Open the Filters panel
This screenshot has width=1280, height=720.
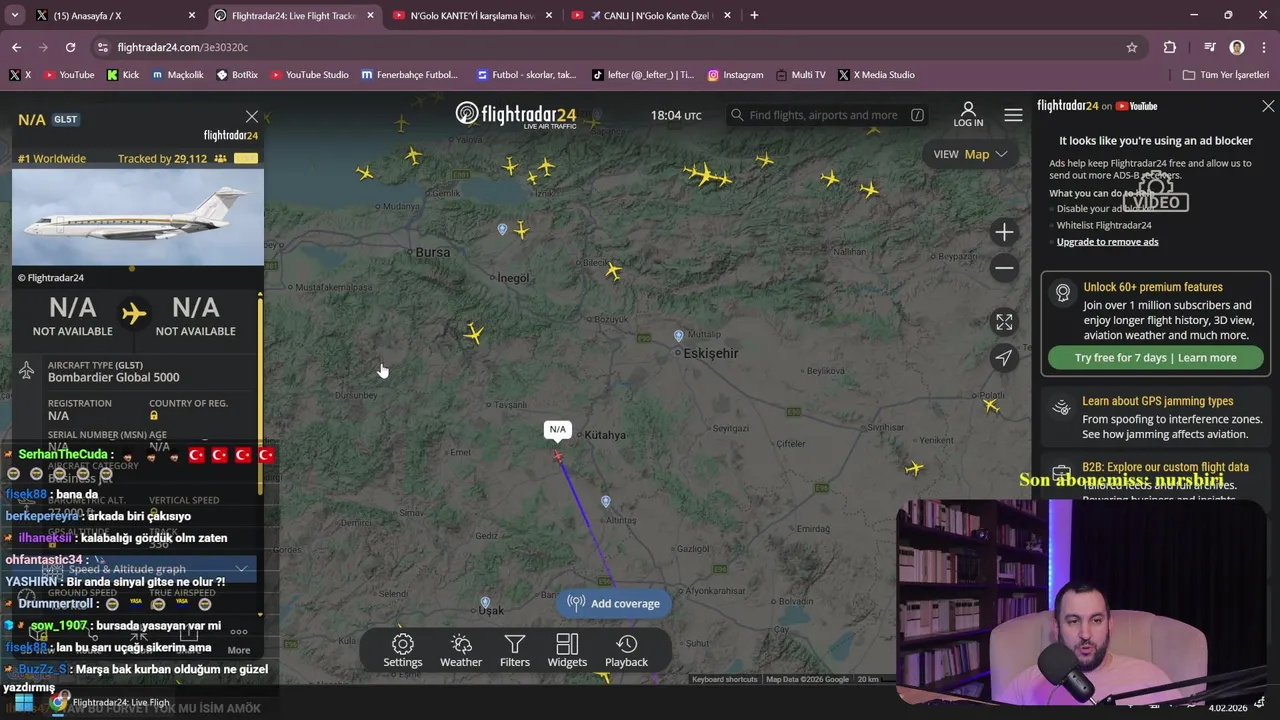click(515, 650)
